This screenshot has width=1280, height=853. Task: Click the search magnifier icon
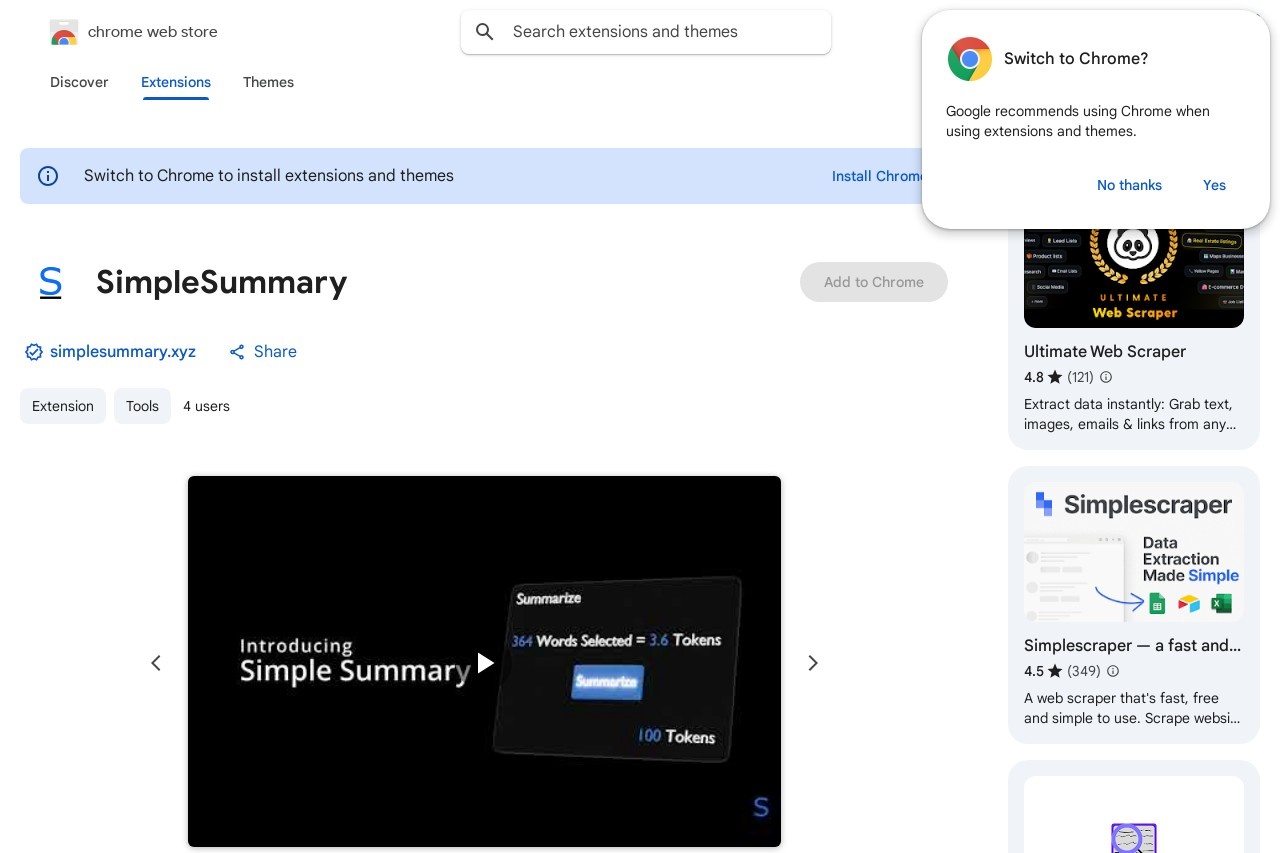tap(485, 32)
